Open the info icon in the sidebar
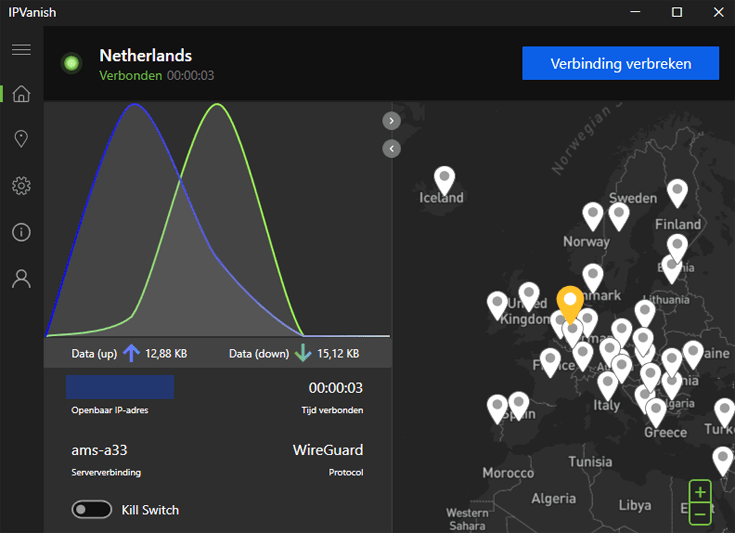This screenshot has height=533, width=735. [21, 232]
